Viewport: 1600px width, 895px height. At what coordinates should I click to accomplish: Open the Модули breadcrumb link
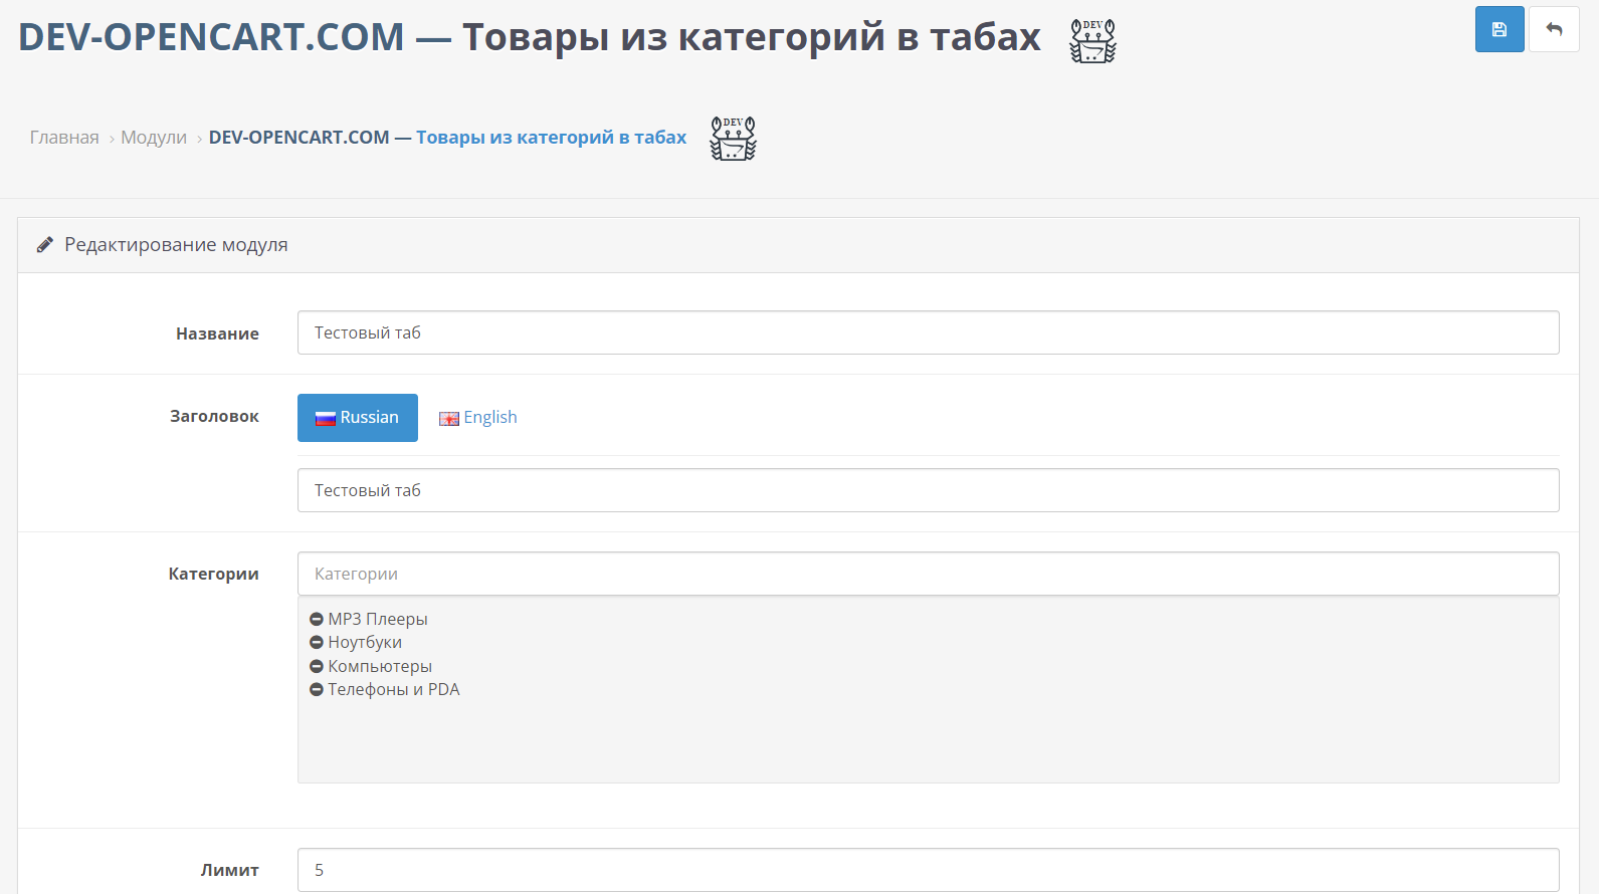[x=154, y=138]
